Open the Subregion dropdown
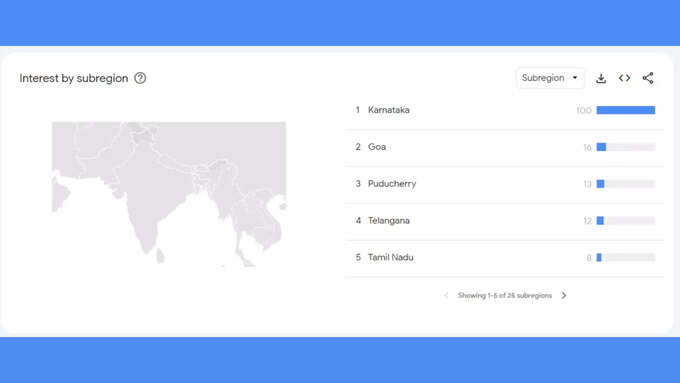 point(550,78)
